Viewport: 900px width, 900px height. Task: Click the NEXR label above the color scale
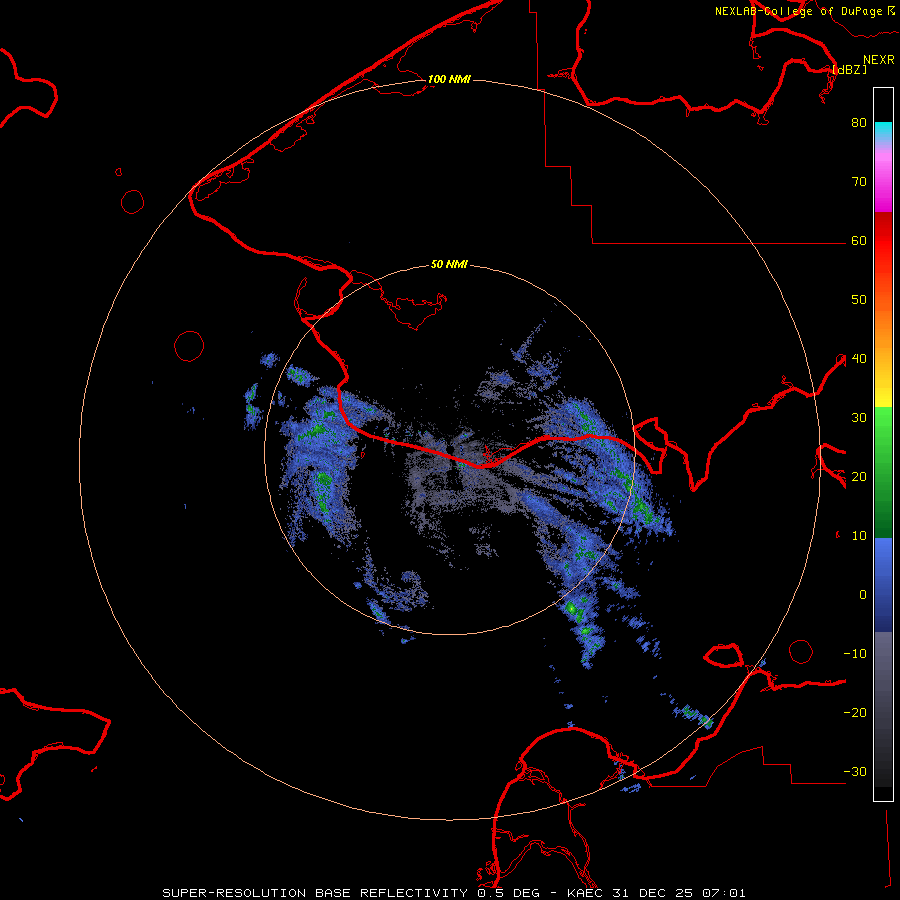coord(879,60)
